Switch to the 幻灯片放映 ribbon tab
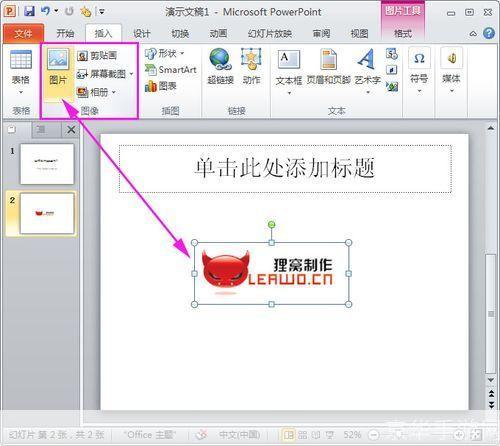500x446 pixels. (270, 33)
